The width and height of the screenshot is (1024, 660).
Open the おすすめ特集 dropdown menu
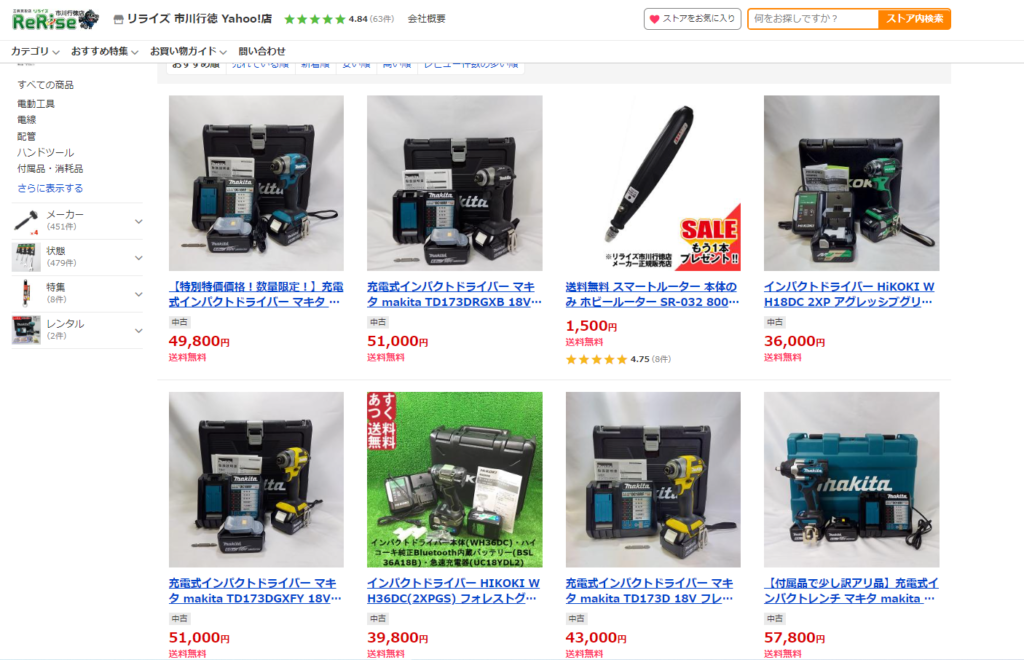click(x=104, y=51)
